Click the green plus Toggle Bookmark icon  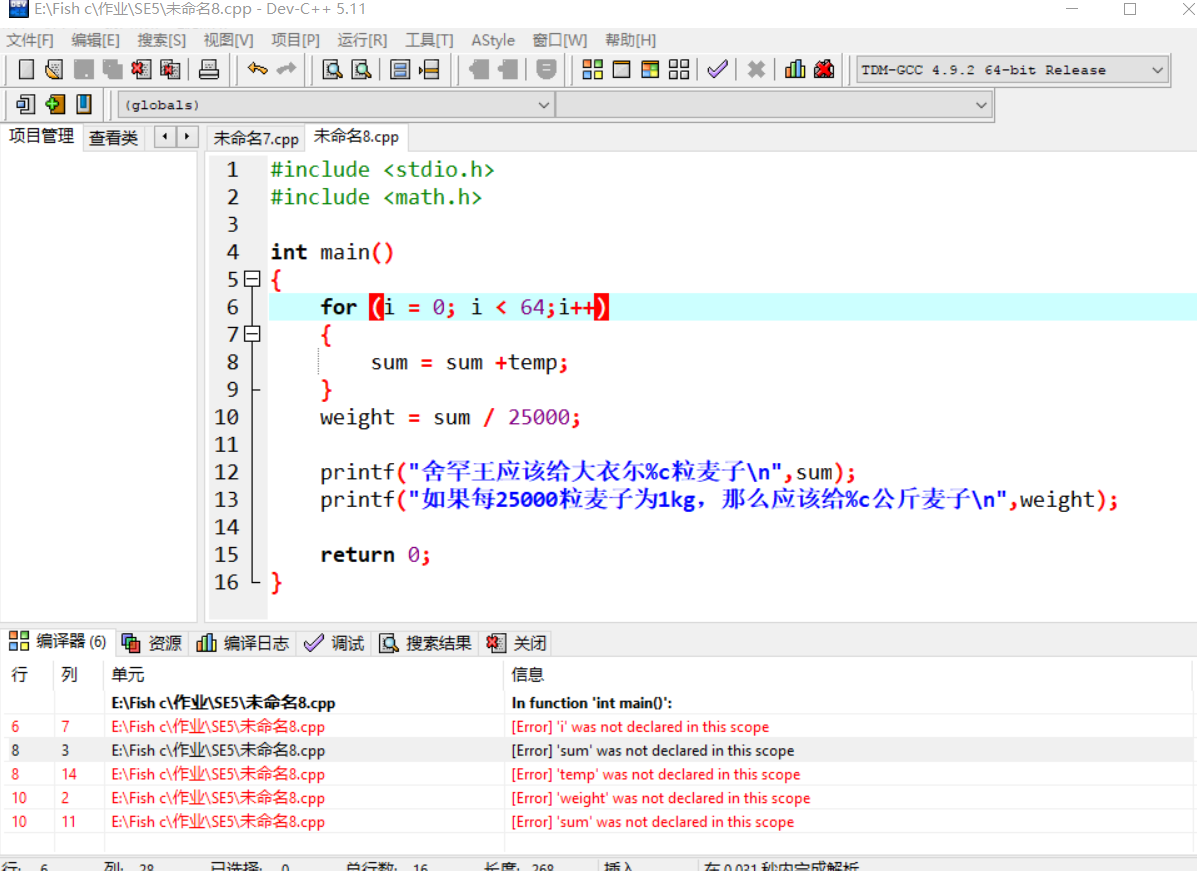click(x=54, y=104)
